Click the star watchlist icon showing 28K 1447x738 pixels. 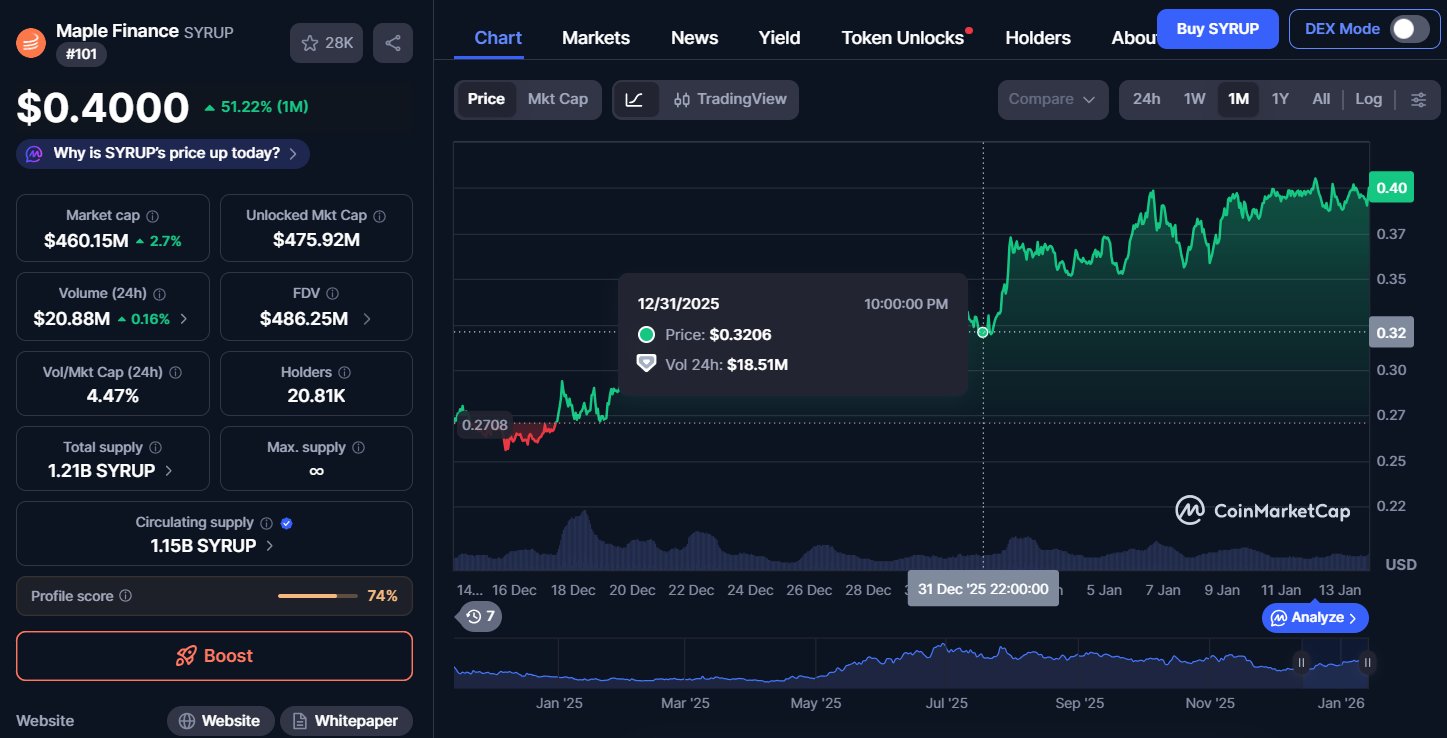click(326, 43)
